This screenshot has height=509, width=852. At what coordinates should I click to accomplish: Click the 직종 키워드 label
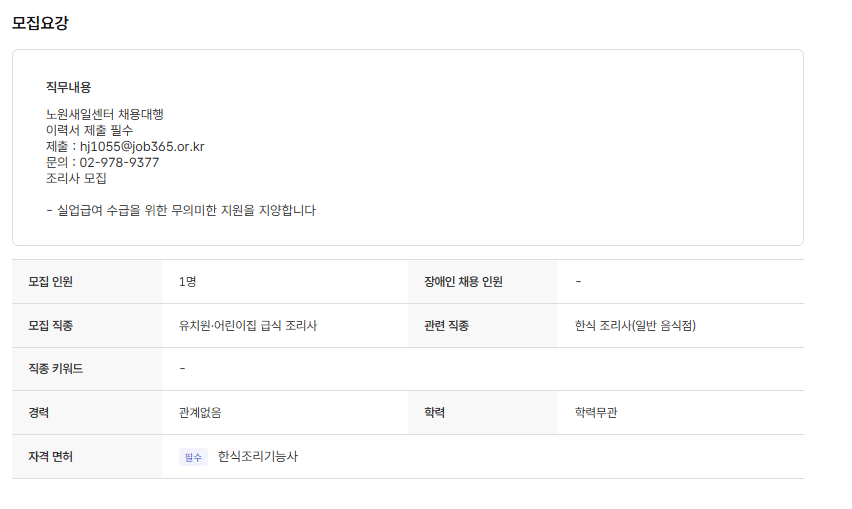pyautogui.click(x=56, y=369)
